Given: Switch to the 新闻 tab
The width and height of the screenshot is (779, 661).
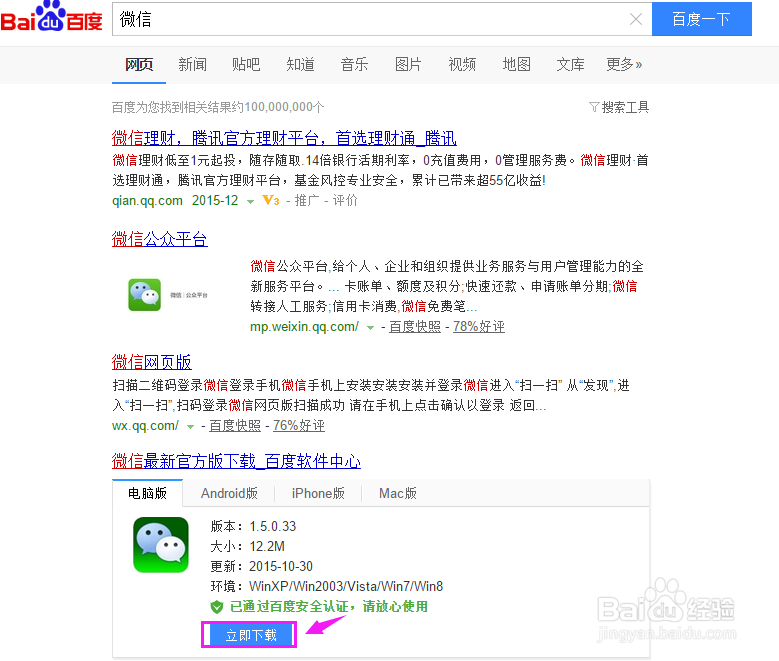Looking at the screenshot, I should [192, 65].
